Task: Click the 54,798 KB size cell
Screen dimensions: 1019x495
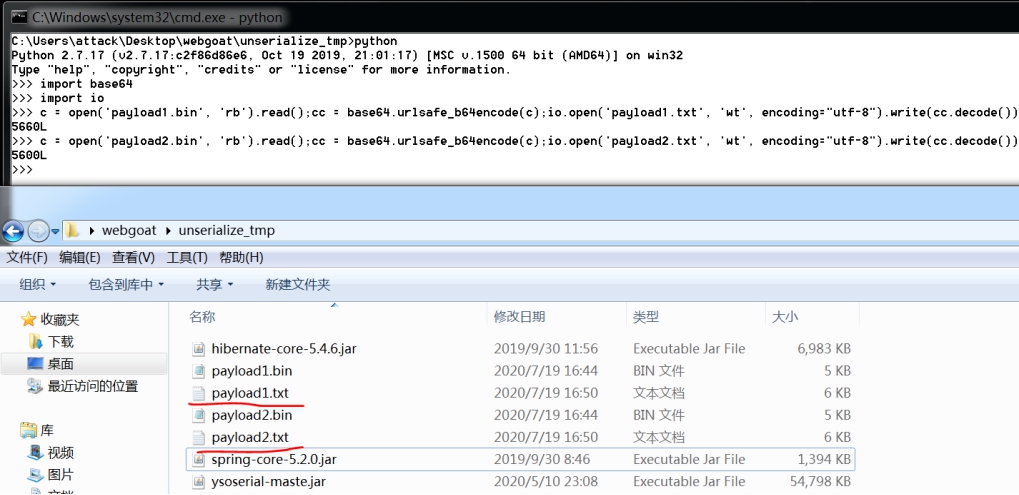Action: coord(819,481)
